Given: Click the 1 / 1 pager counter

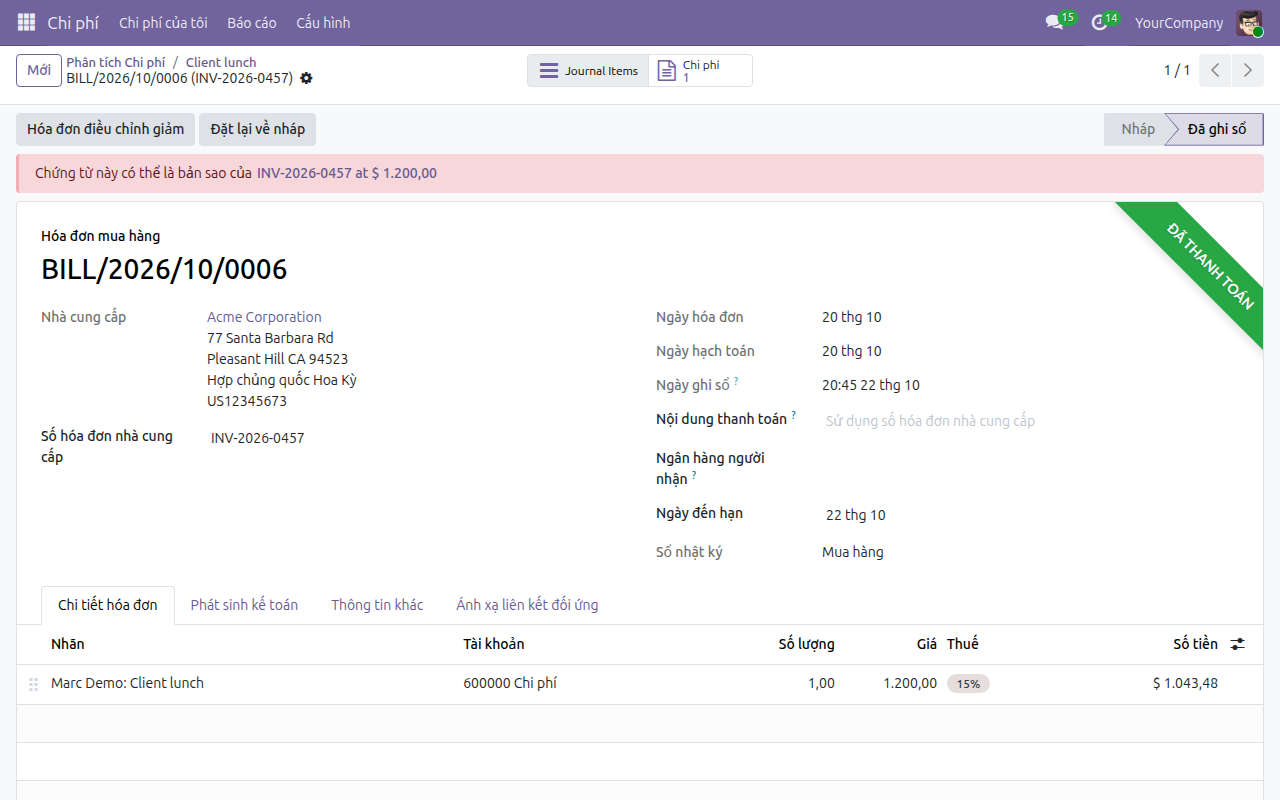Looking at the screenshot, I should coord(1177,70).
